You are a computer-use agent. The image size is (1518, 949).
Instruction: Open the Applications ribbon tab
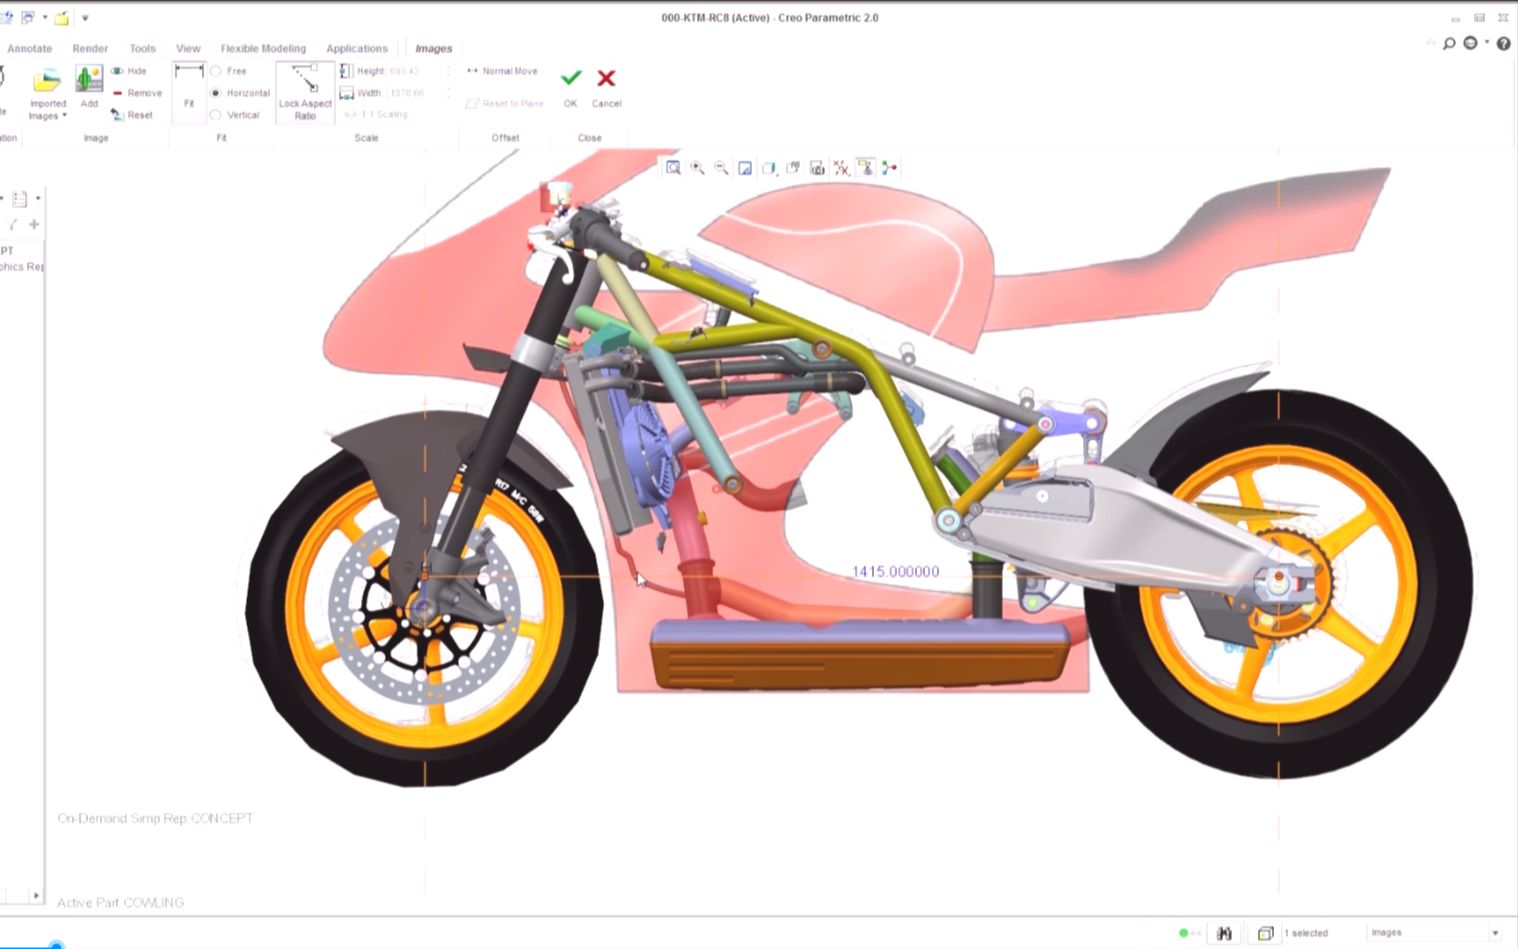[x=357, y=48]
